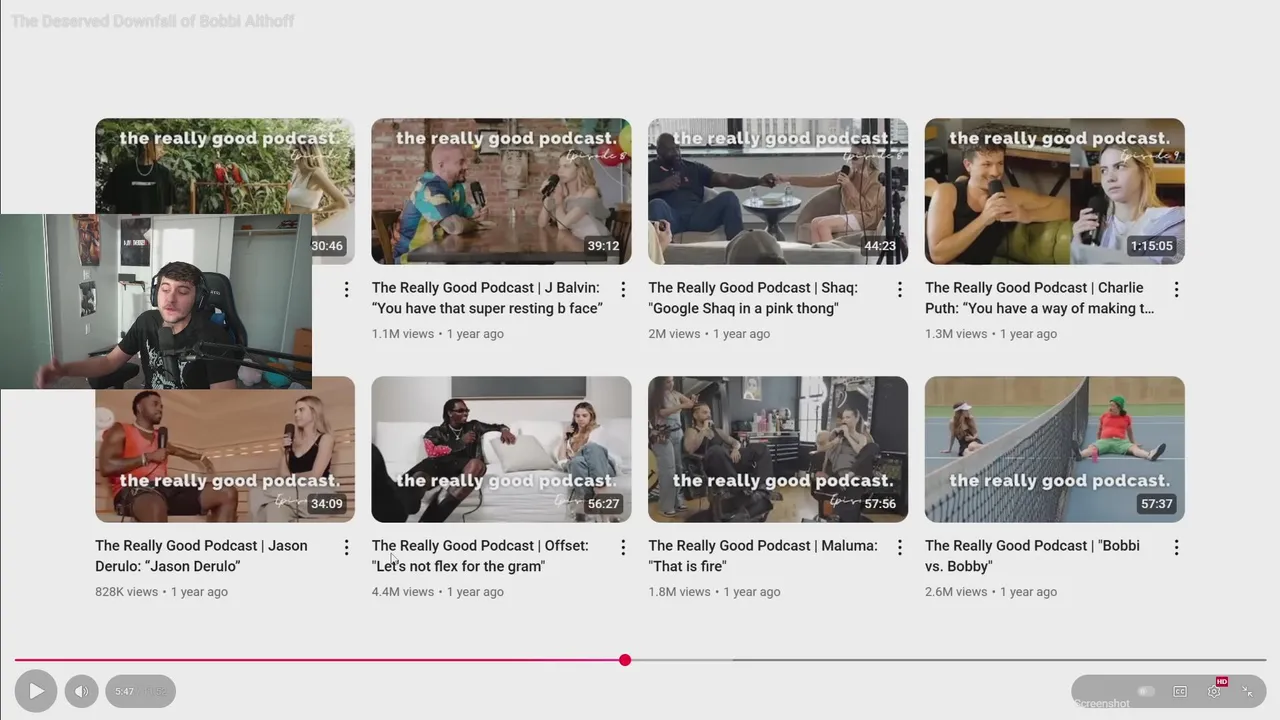Mute the video volume
The image size is (1280, 720).
tap(81, 691)
